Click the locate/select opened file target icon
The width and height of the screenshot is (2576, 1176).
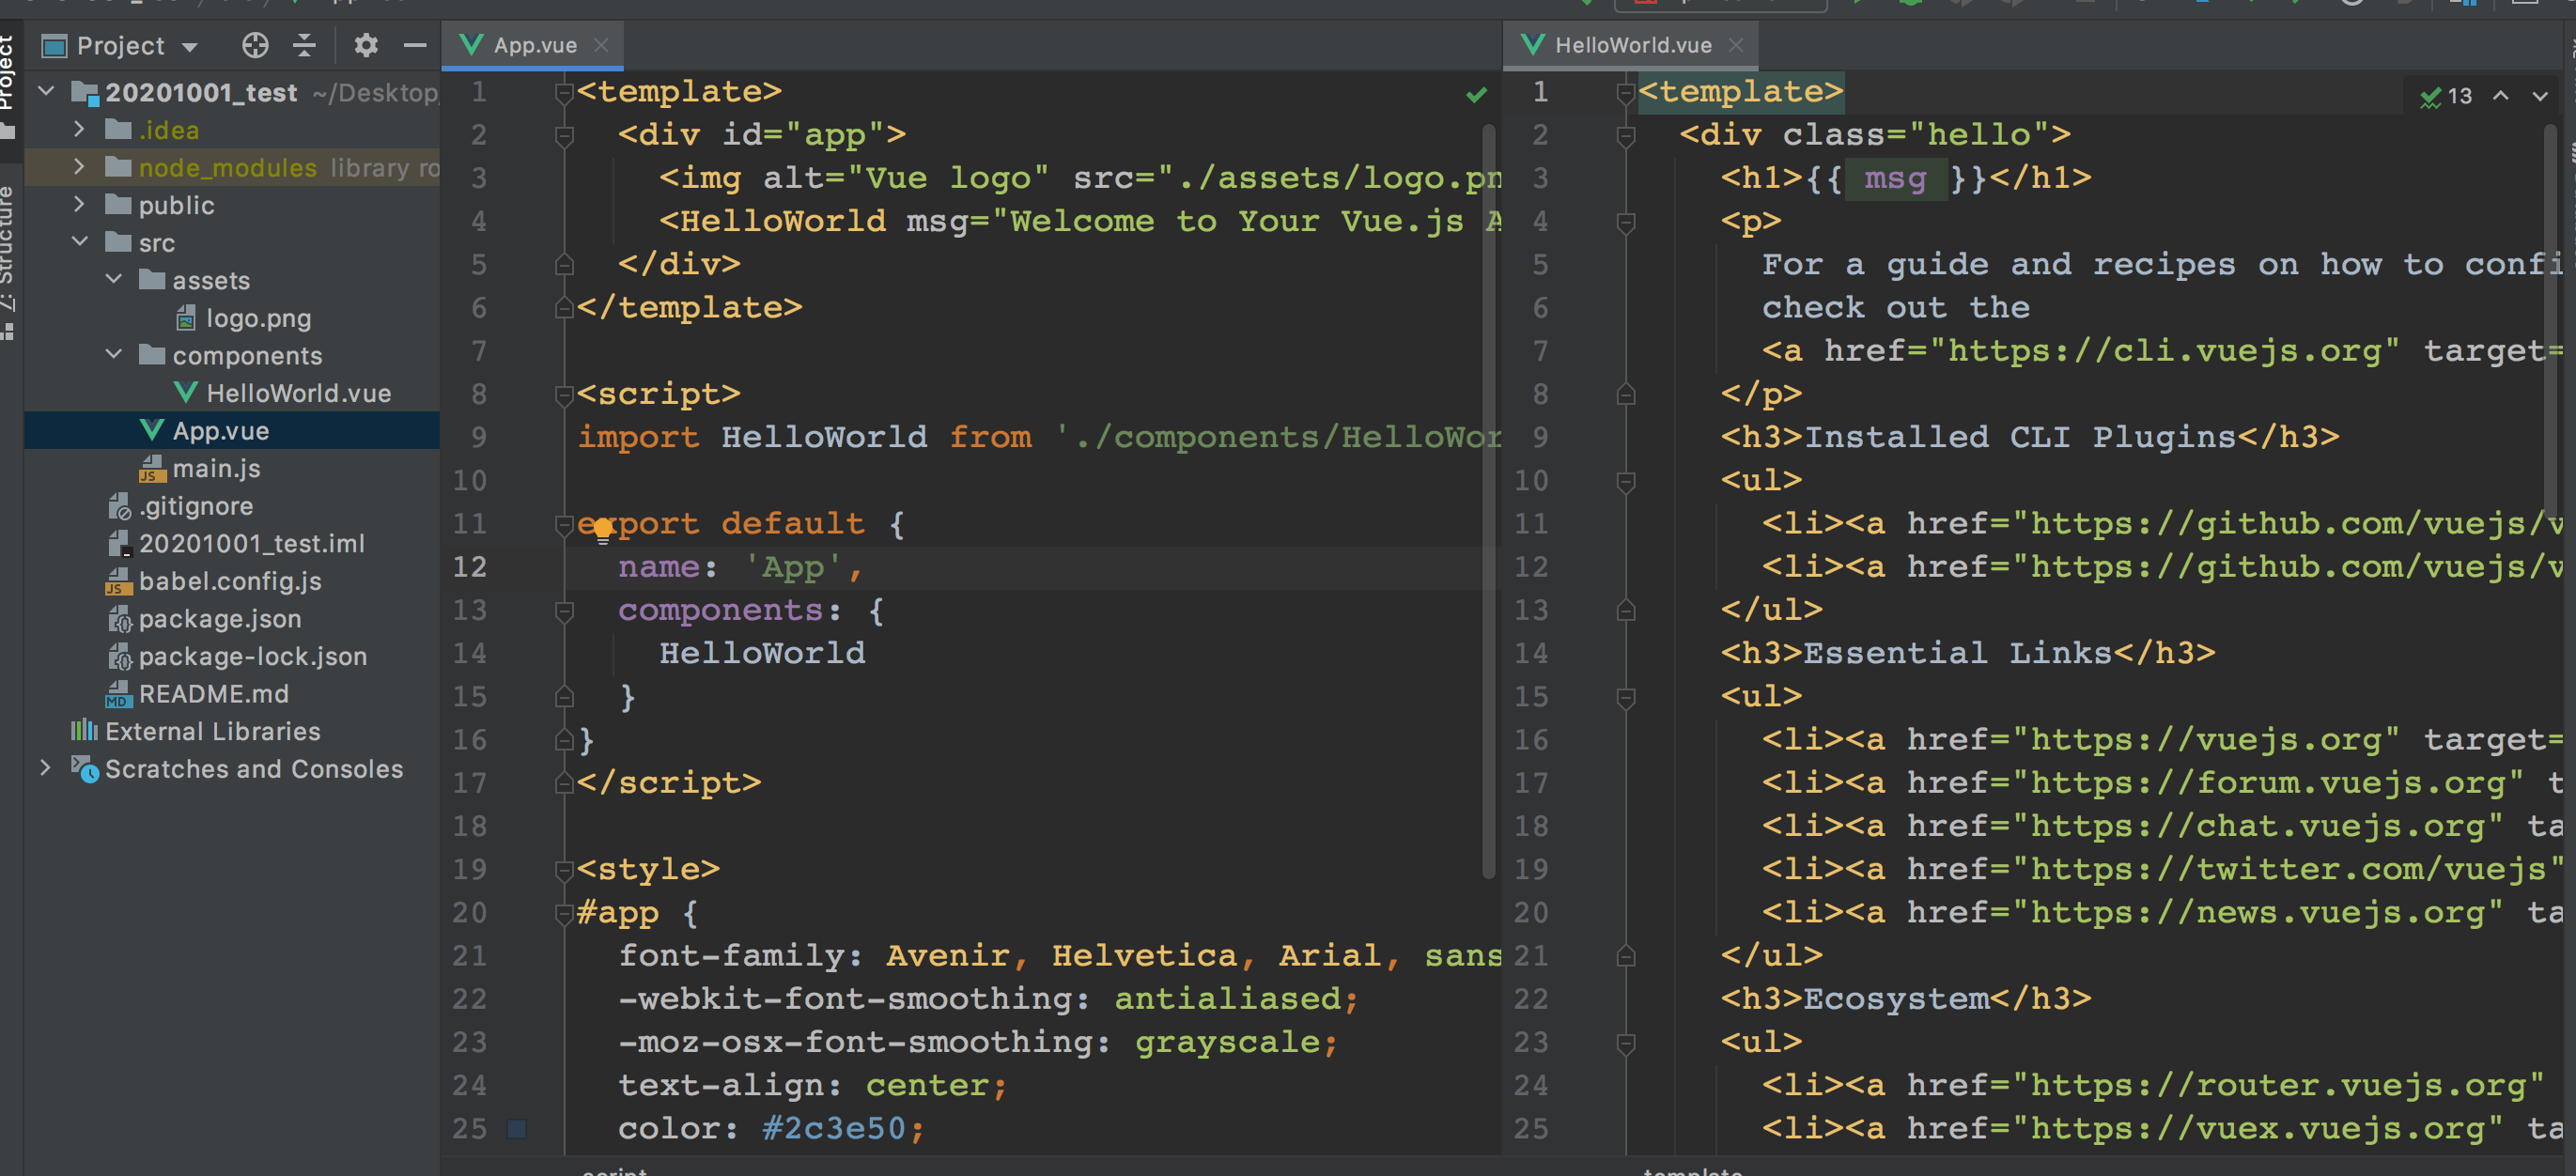255,45
